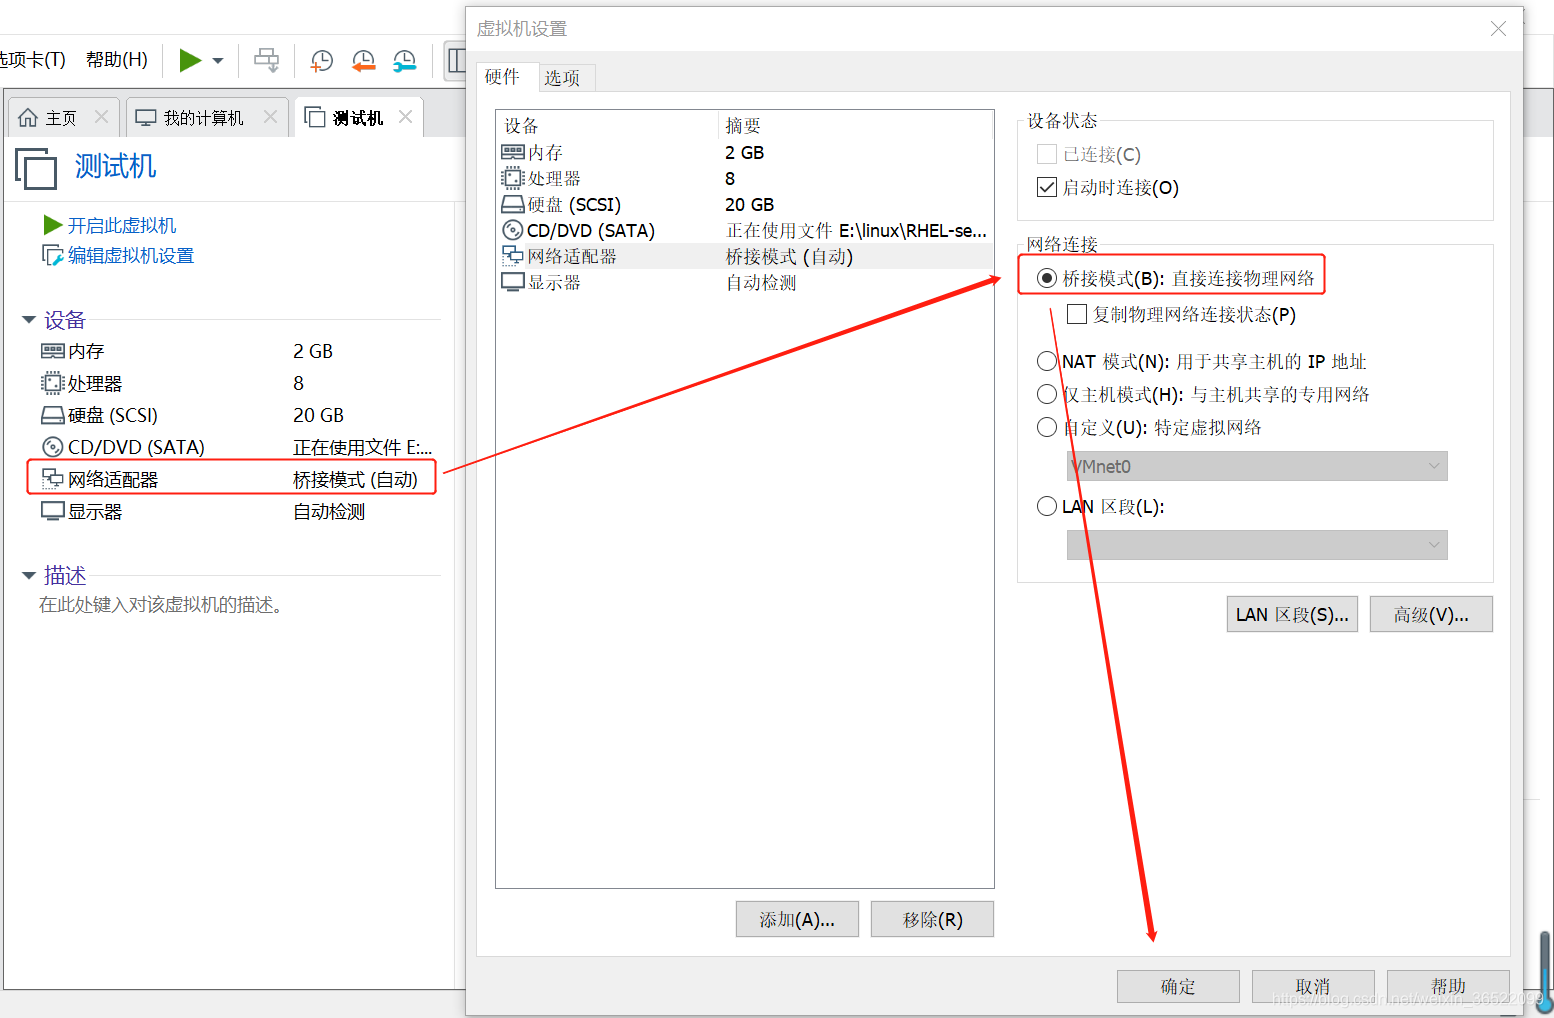Collapse the 描述 section
The width and height of the screenshot is (1554, 1018).
[x=29, y=575]
